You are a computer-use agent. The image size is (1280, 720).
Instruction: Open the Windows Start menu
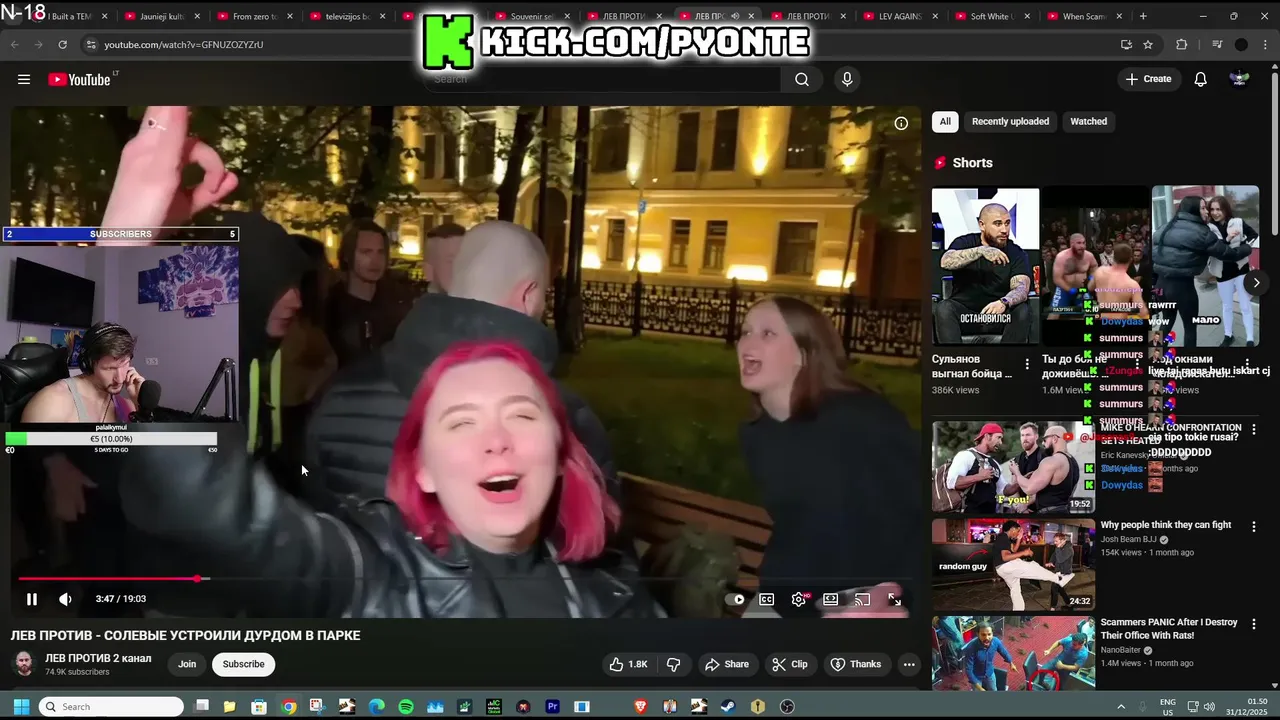point(21,707)
